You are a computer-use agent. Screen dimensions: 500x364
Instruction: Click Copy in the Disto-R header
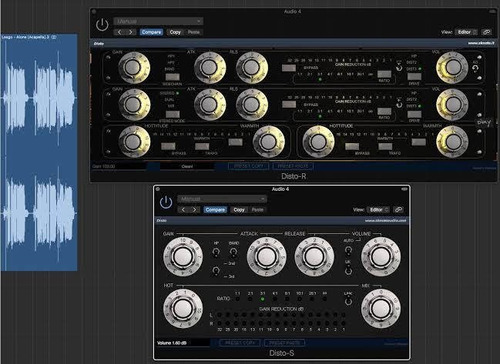tap(175, 32)
